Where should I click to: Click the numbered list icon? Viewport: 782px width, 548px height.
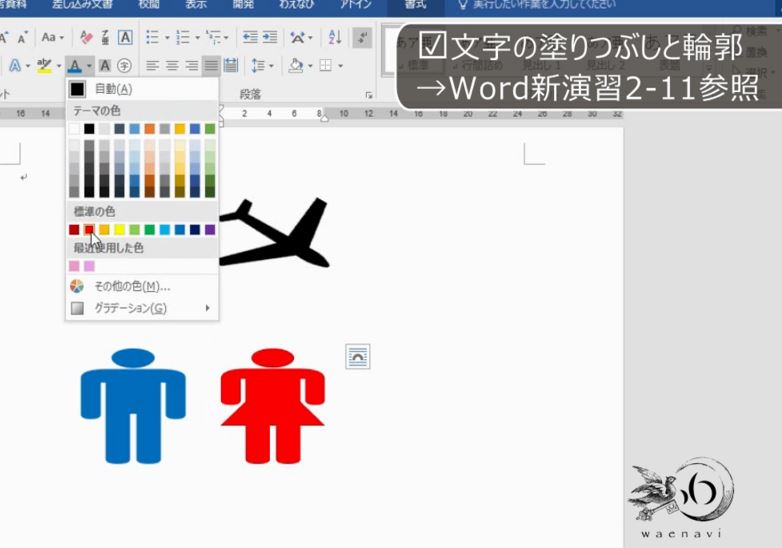(183, 37)
